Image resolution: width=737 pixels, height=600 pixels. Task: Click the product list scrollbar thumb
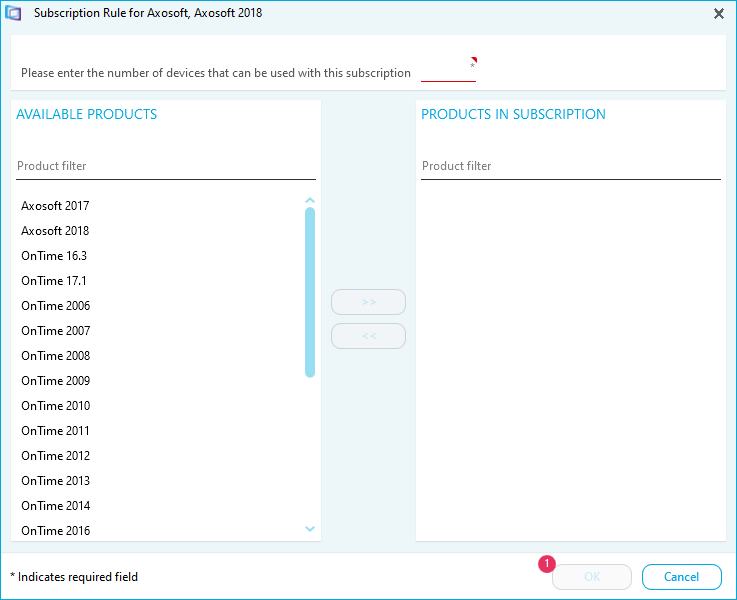(310, 292)
